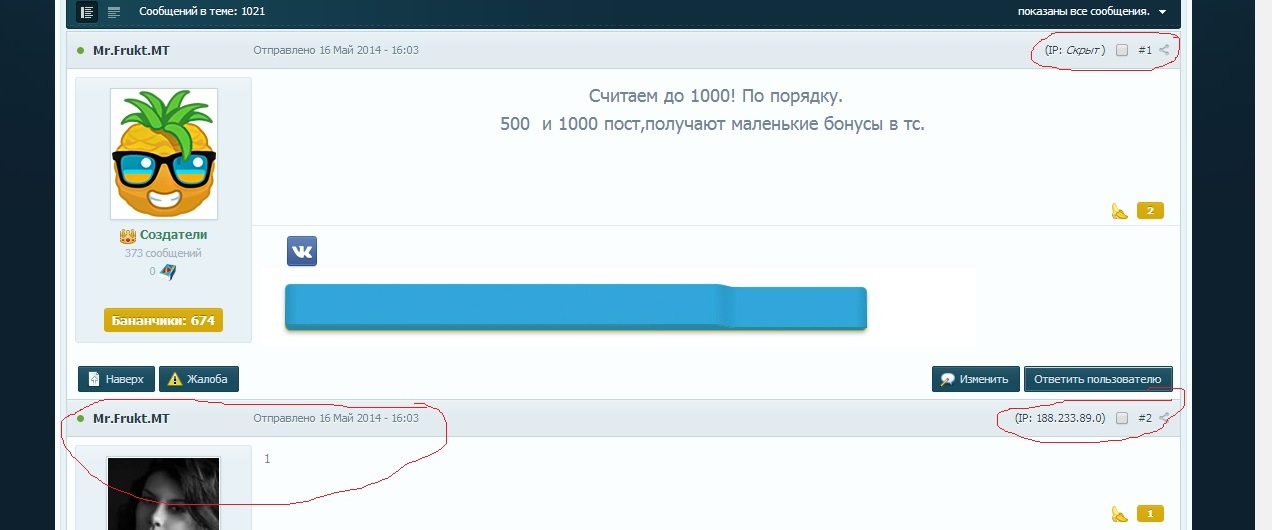Click the '373 сообщений' text
Viewport: 1280px width, 530px height.
pos(163,253)
